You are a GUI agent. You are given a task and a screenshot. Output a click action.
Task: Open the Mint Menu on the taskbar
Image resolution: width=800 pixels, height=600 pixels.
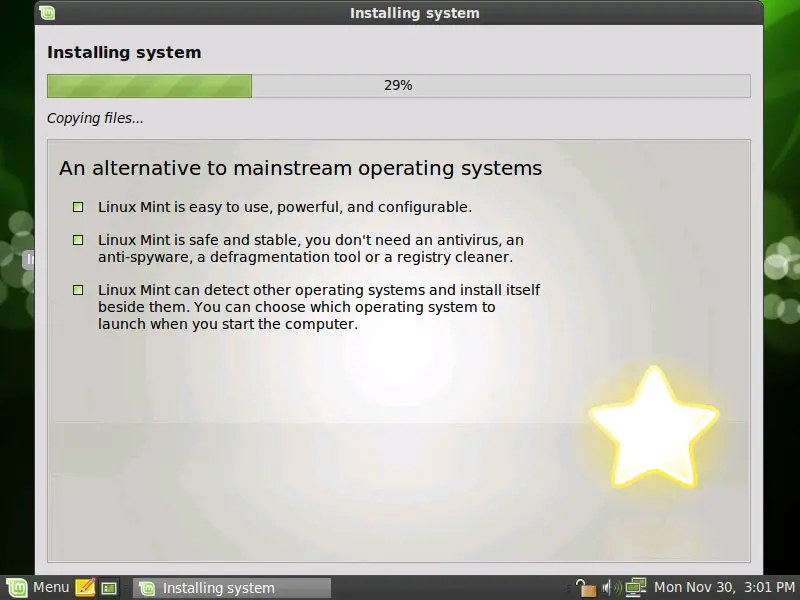pyautogui.click(x=38, y=587)
